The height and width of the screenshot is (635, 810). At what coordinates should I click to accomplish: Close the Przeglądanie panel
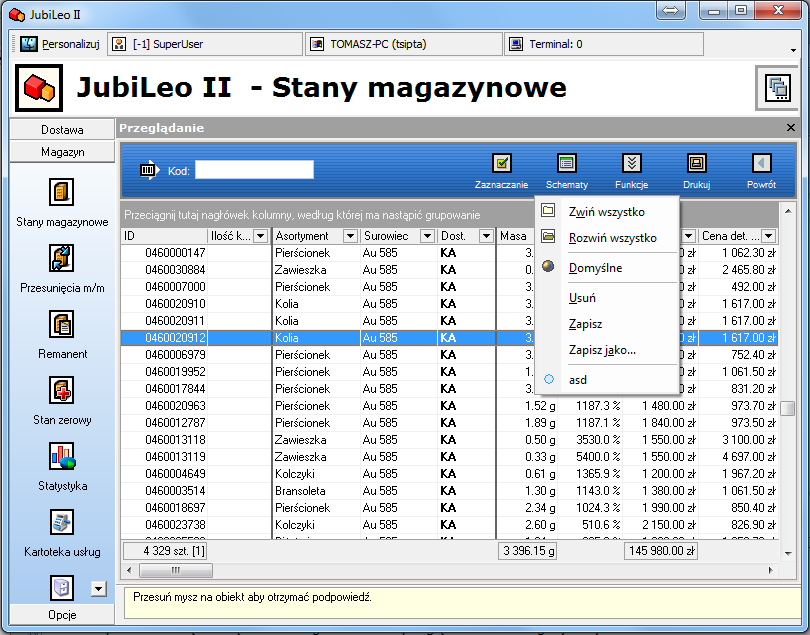tap(790, 128)
